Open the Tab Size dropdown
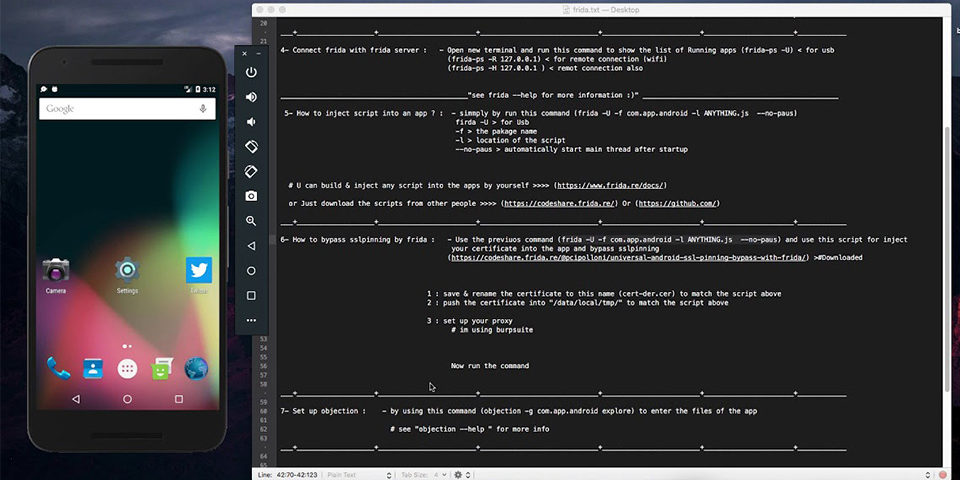 coord(424,474)
